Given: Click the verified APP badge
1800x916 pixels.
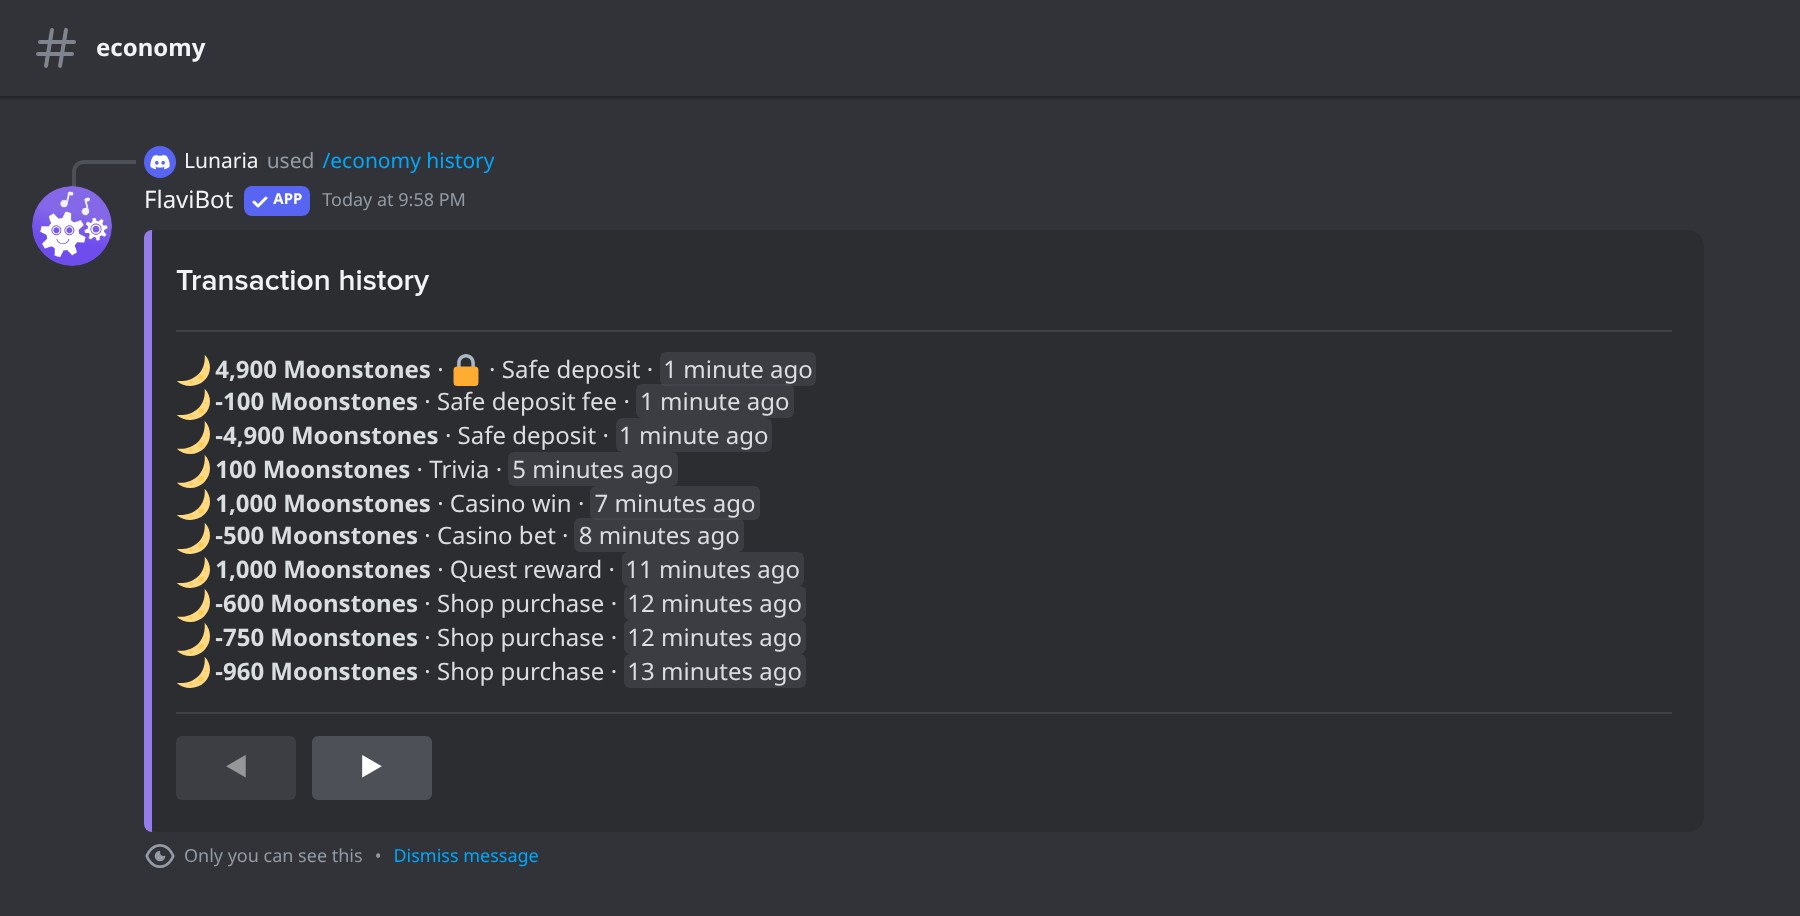Looking at the screenshot, I should [x=277, y=200].
